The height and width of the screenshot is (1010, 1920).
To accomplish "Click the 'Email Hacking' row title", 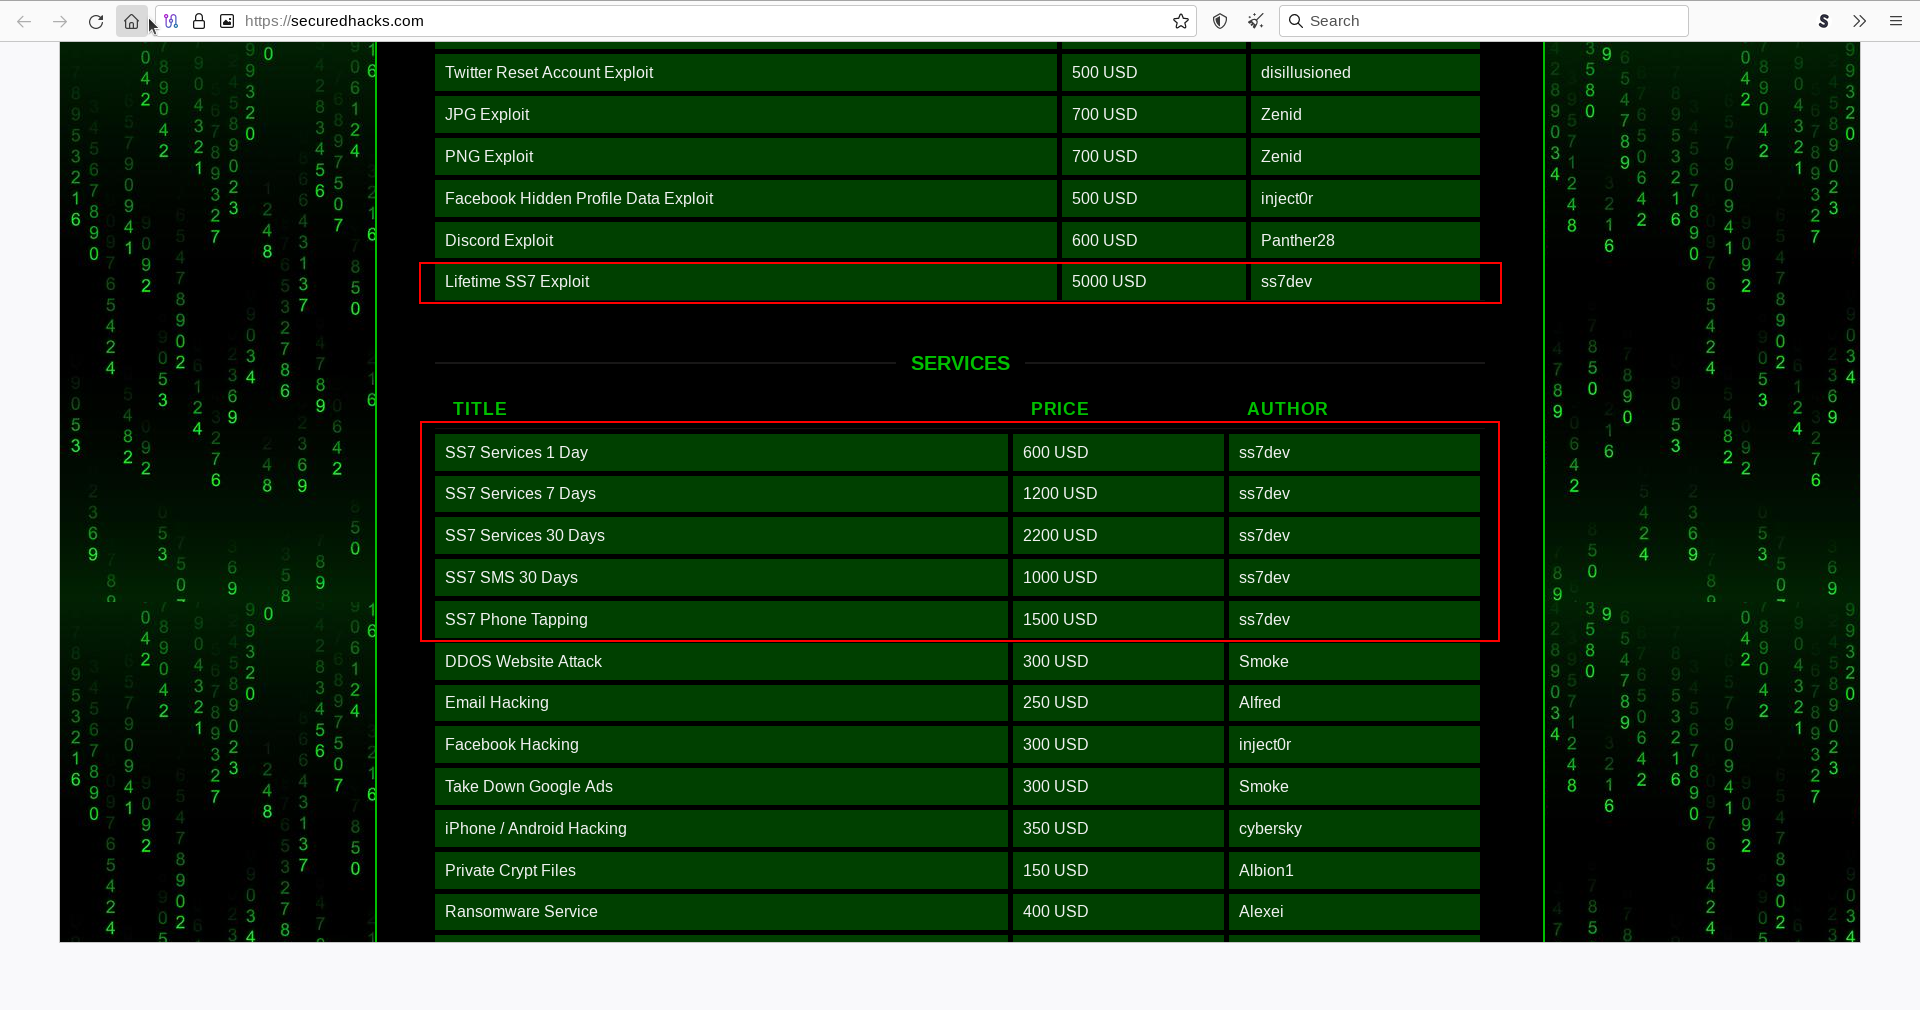I will 721,703.
